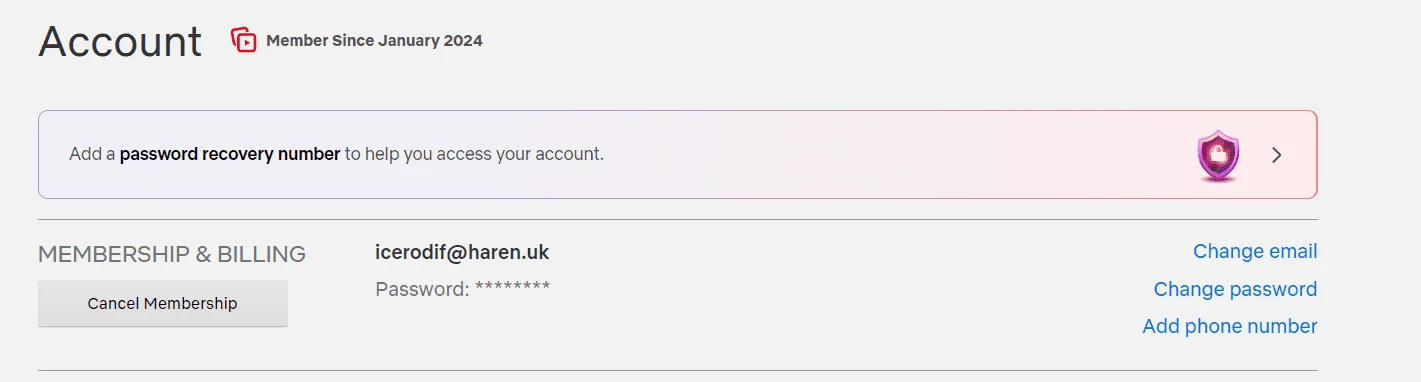Click the Account page heading

coord(120,41)
